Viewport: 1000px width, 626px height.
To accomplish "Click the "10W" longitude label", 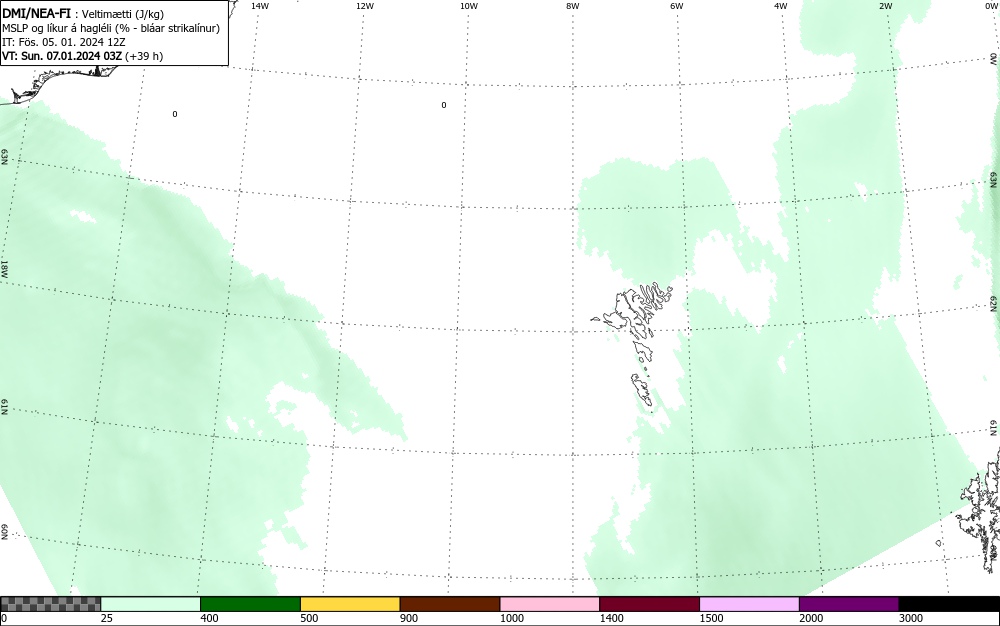I will coord(469,6).
